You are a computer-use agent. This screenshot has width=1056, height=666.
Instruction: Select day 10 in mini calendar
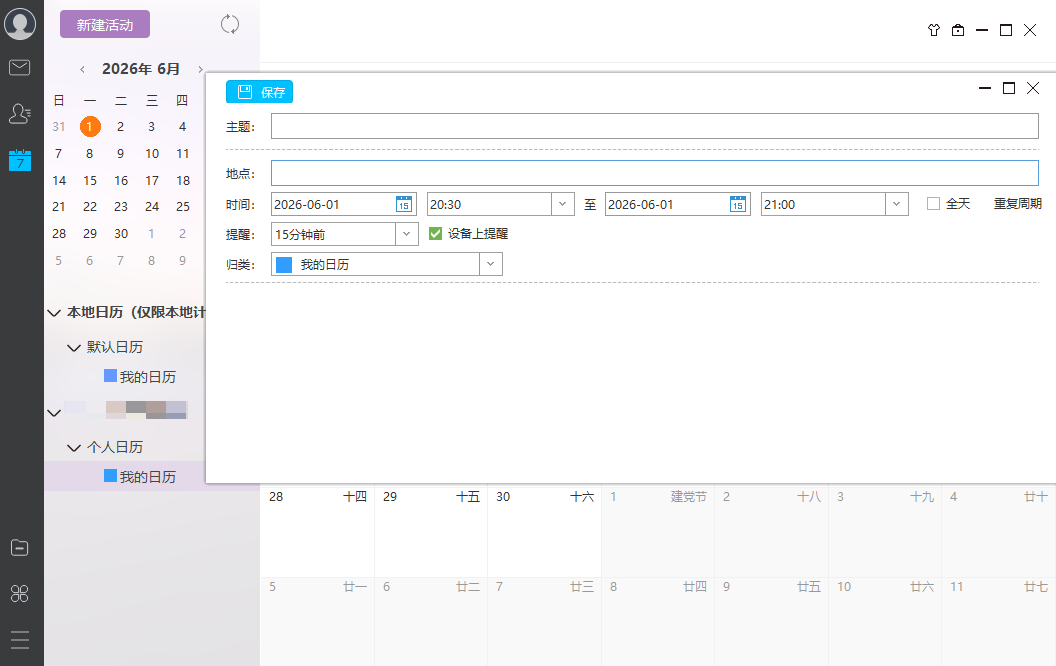(152, 154)
